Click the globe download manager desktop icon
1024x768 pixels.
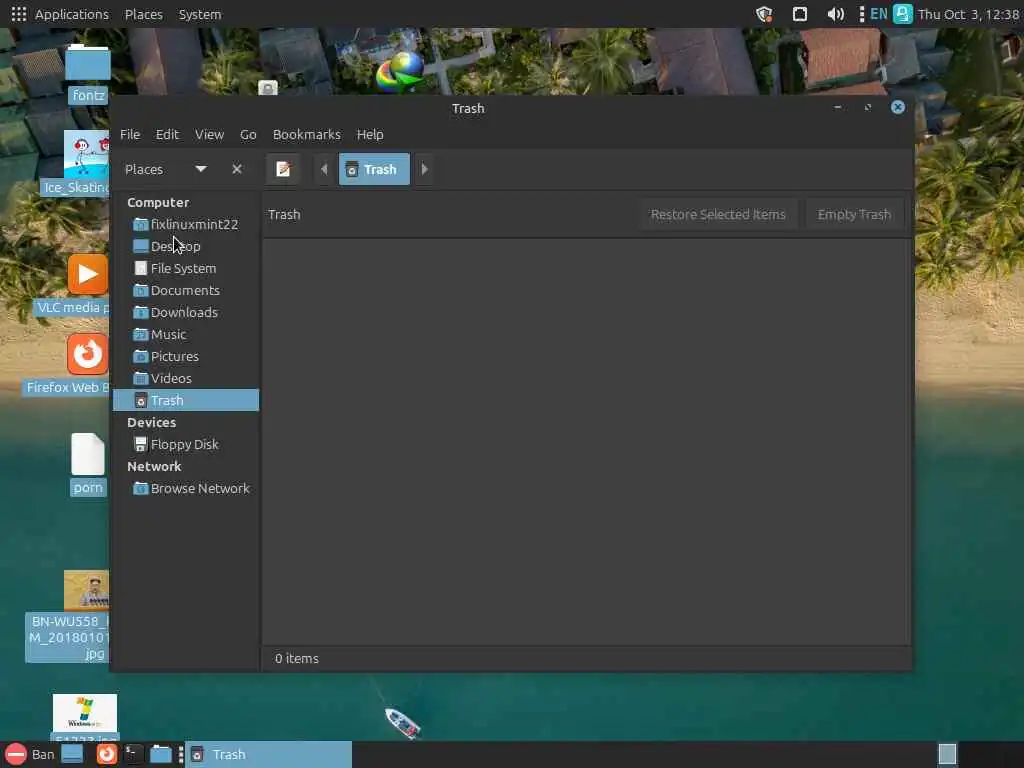[x=400, y=72]
